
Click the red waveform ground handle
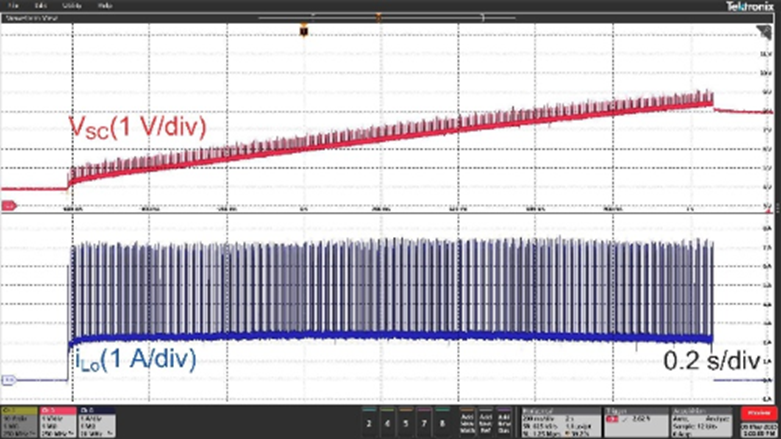pyautogui.click(x=9, y=205)
